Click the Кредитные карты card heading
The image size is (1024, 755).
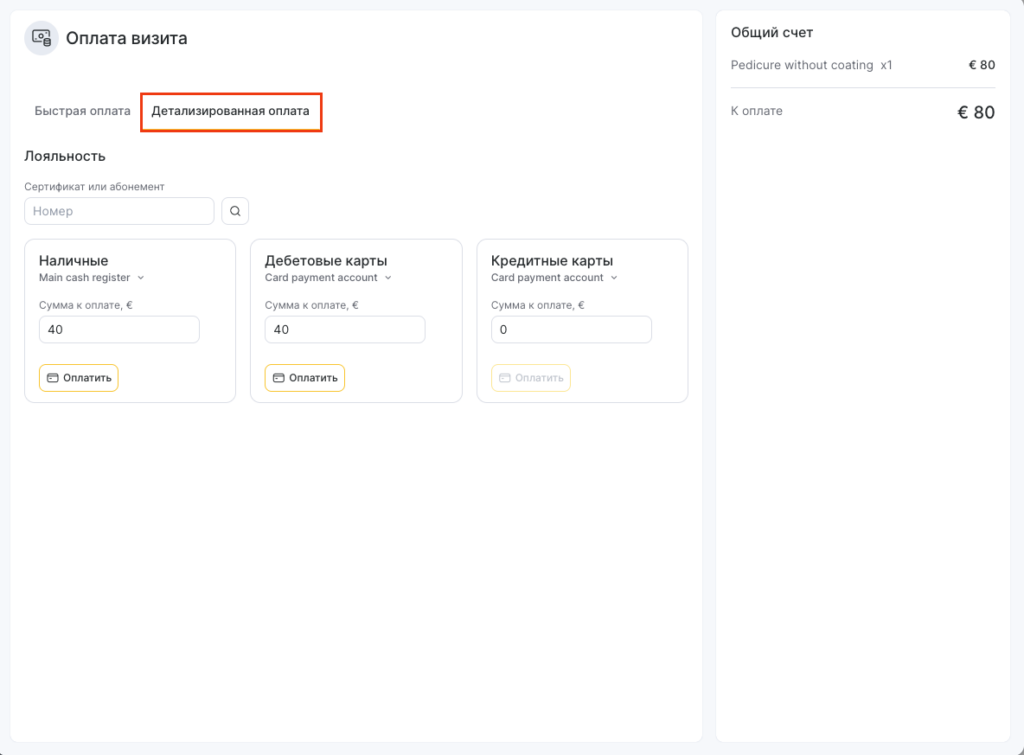(552, 261)
